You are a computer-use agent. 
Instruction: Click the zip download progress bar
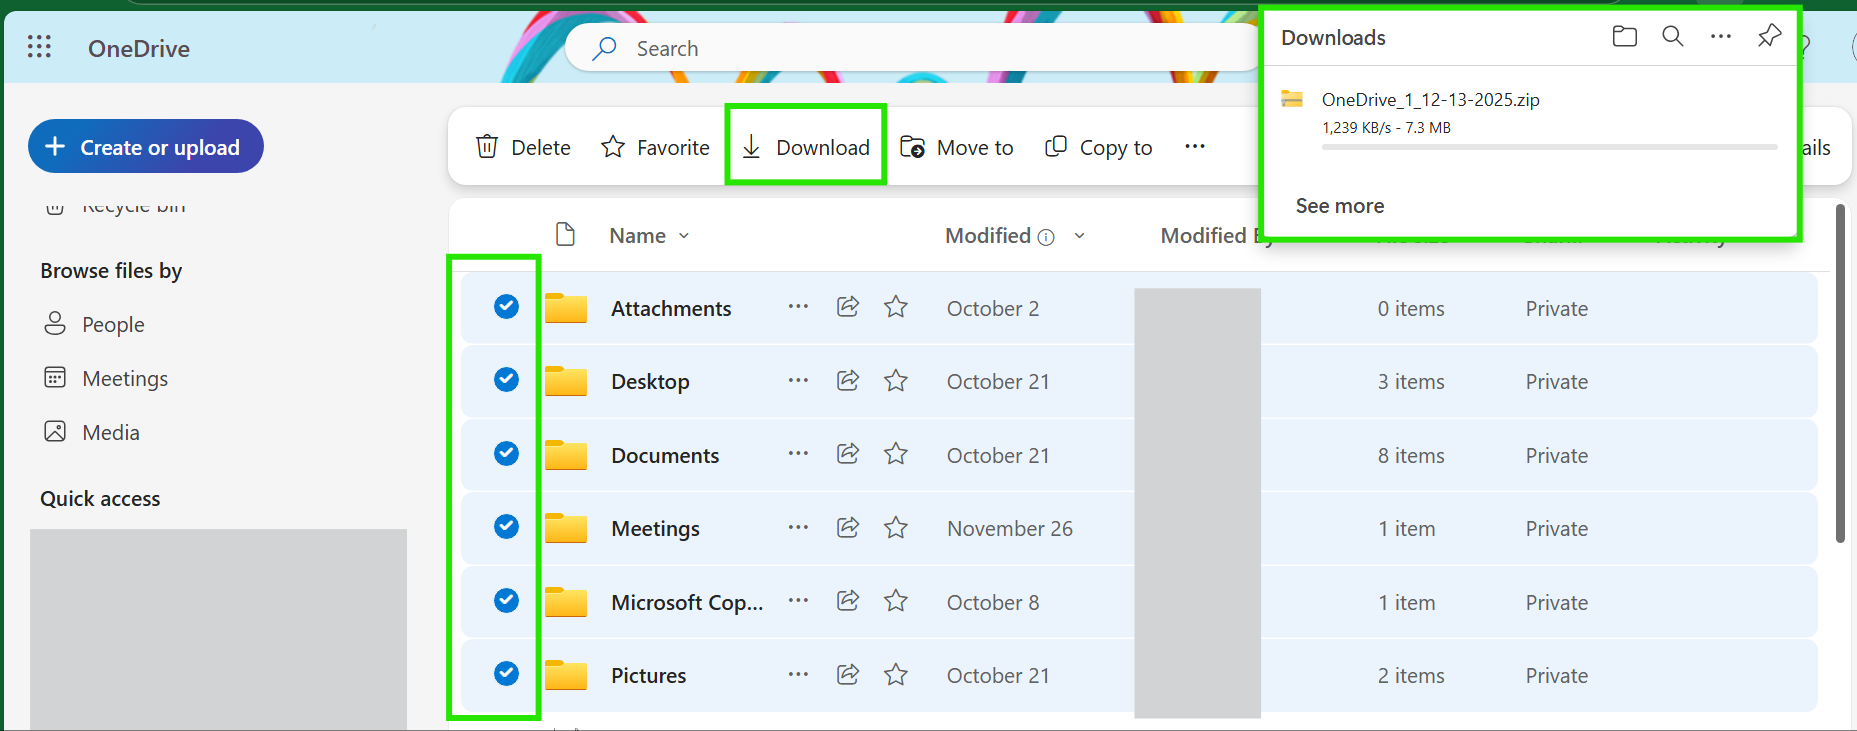[1549, 147]
